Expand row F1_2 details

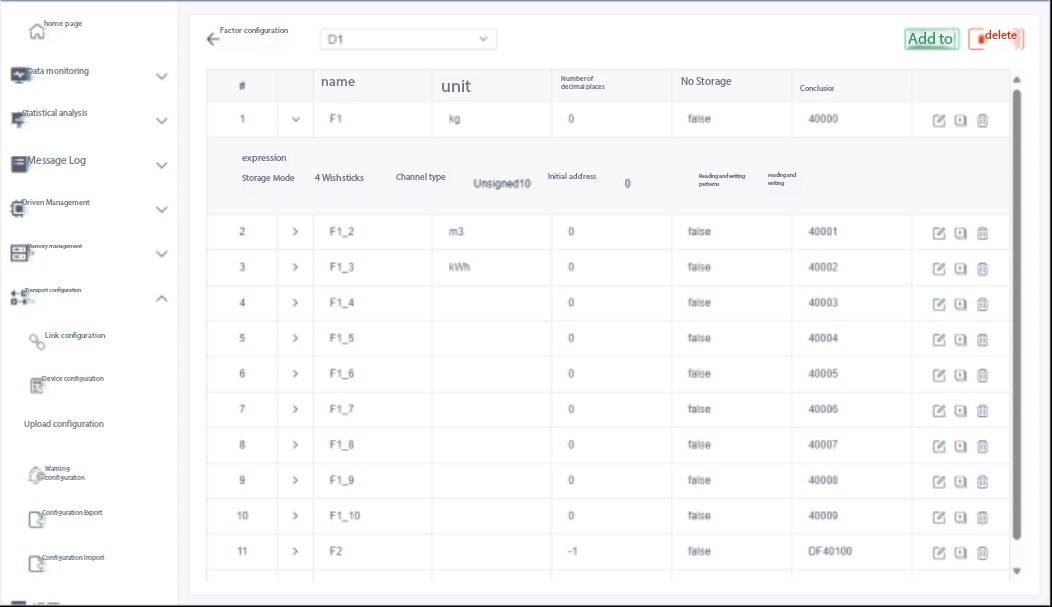point(295,231)
